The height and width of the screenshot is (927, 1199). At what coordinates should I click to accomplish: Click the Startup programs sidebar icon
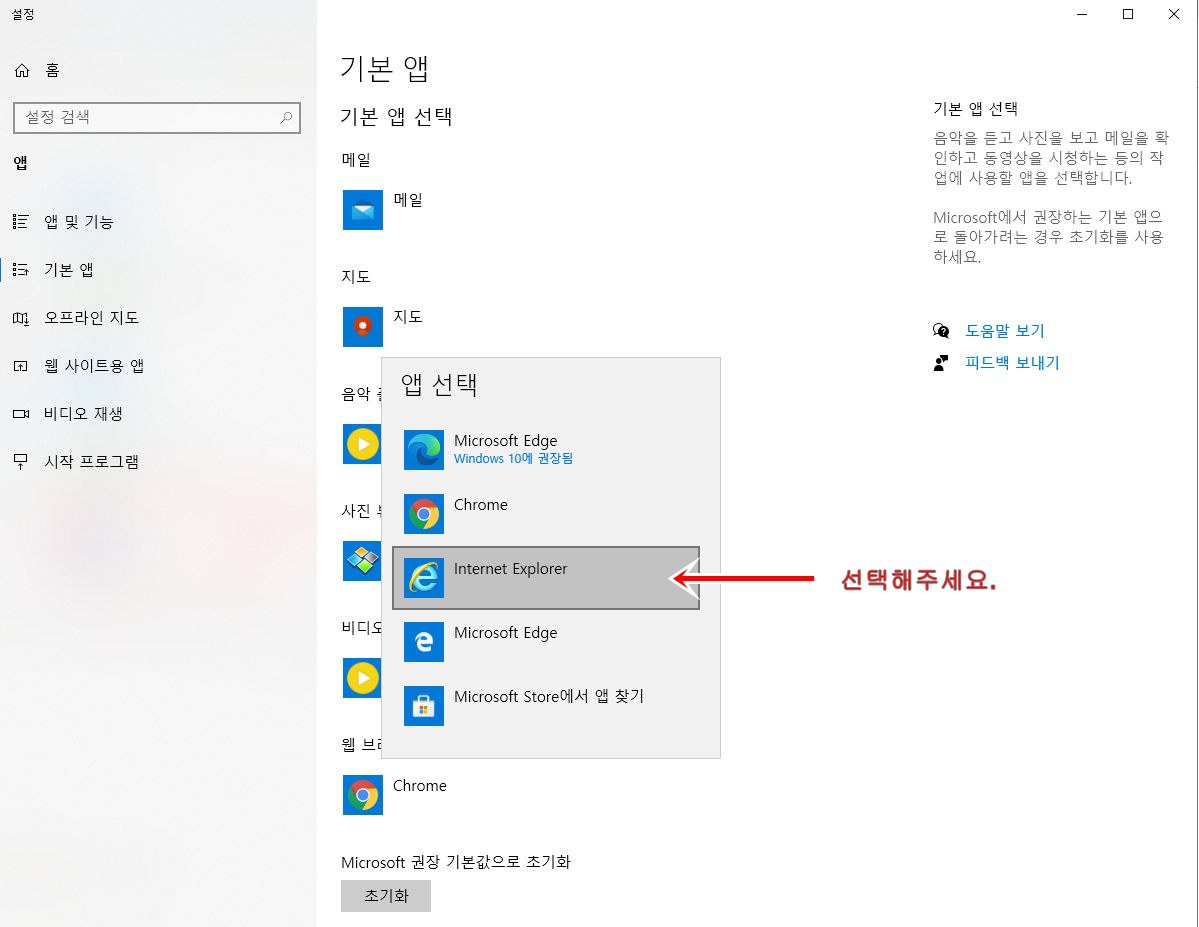[21, 462]
